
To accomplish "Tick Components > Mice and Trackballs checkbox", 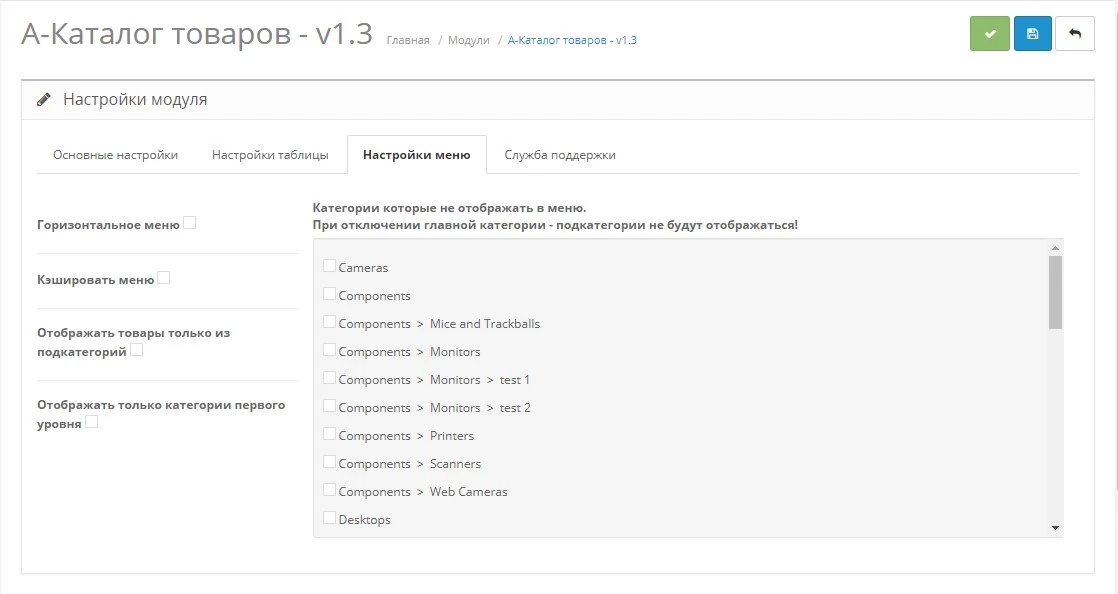I will (x=329, y=322).
